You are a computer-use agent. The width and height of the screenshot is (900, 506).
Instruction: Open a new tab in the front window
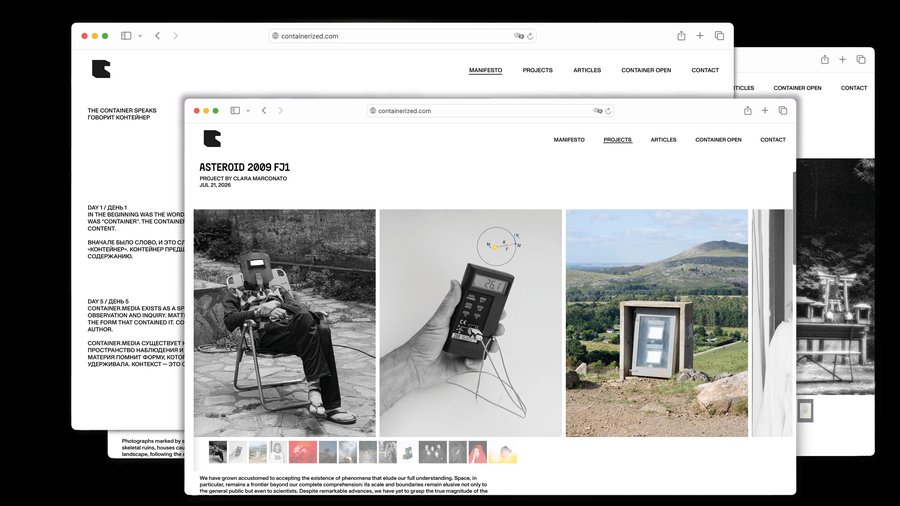[x=765, y=110]
